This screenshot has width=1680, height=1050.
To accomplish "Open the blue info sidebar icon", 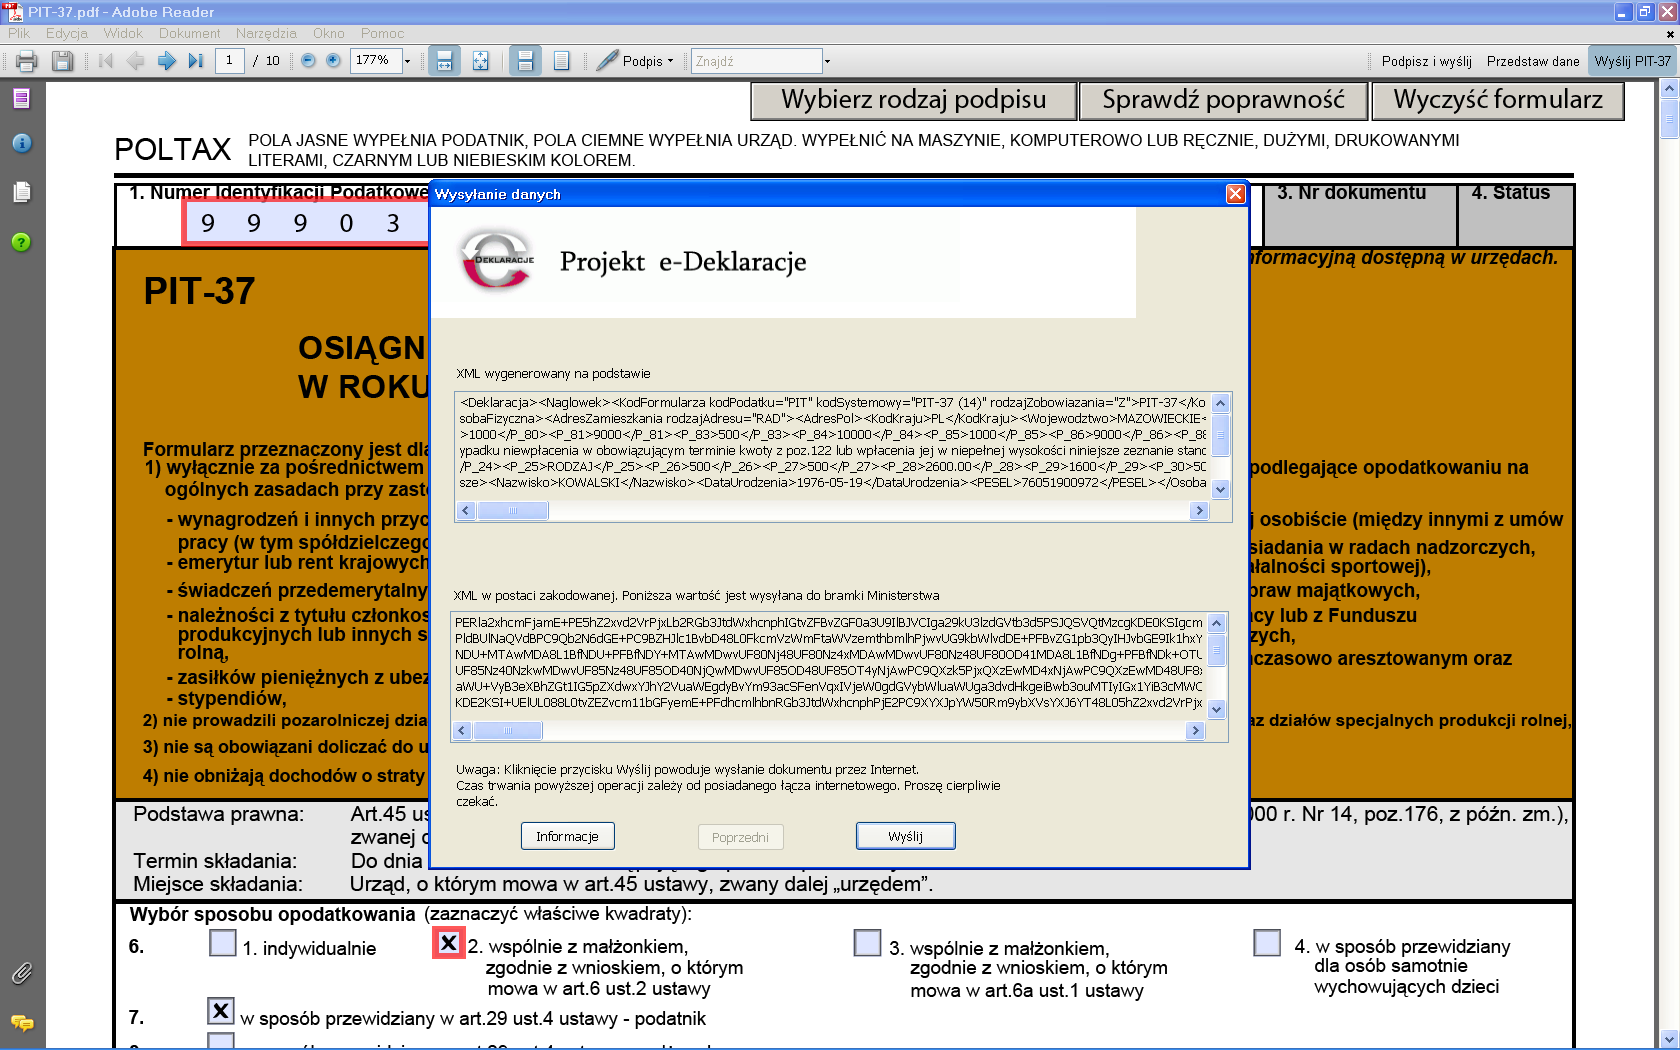I will click(22, 143).
